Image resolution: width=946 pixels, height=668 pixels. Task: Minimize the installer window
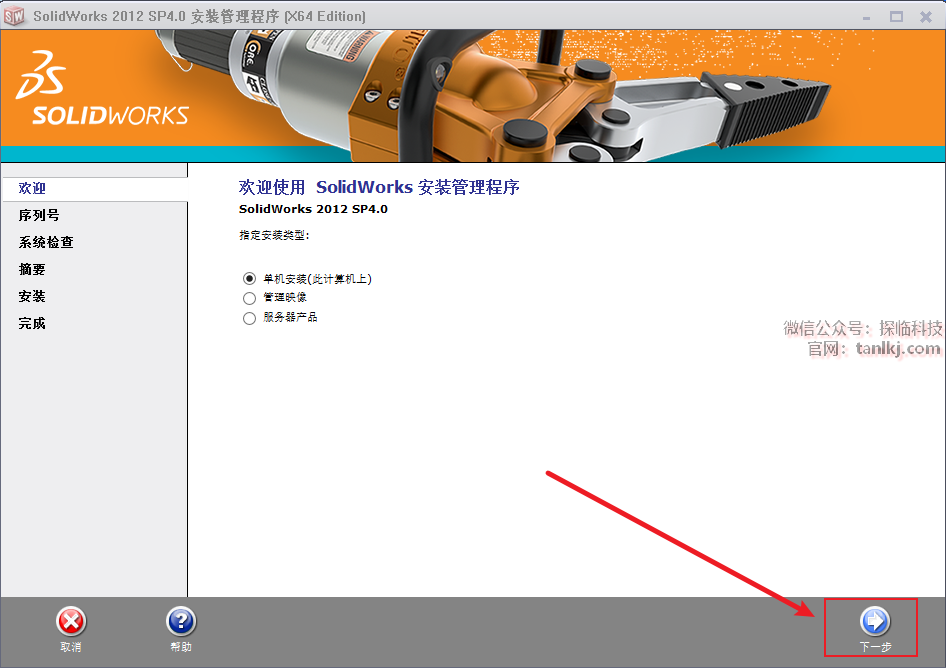(866, 17)
